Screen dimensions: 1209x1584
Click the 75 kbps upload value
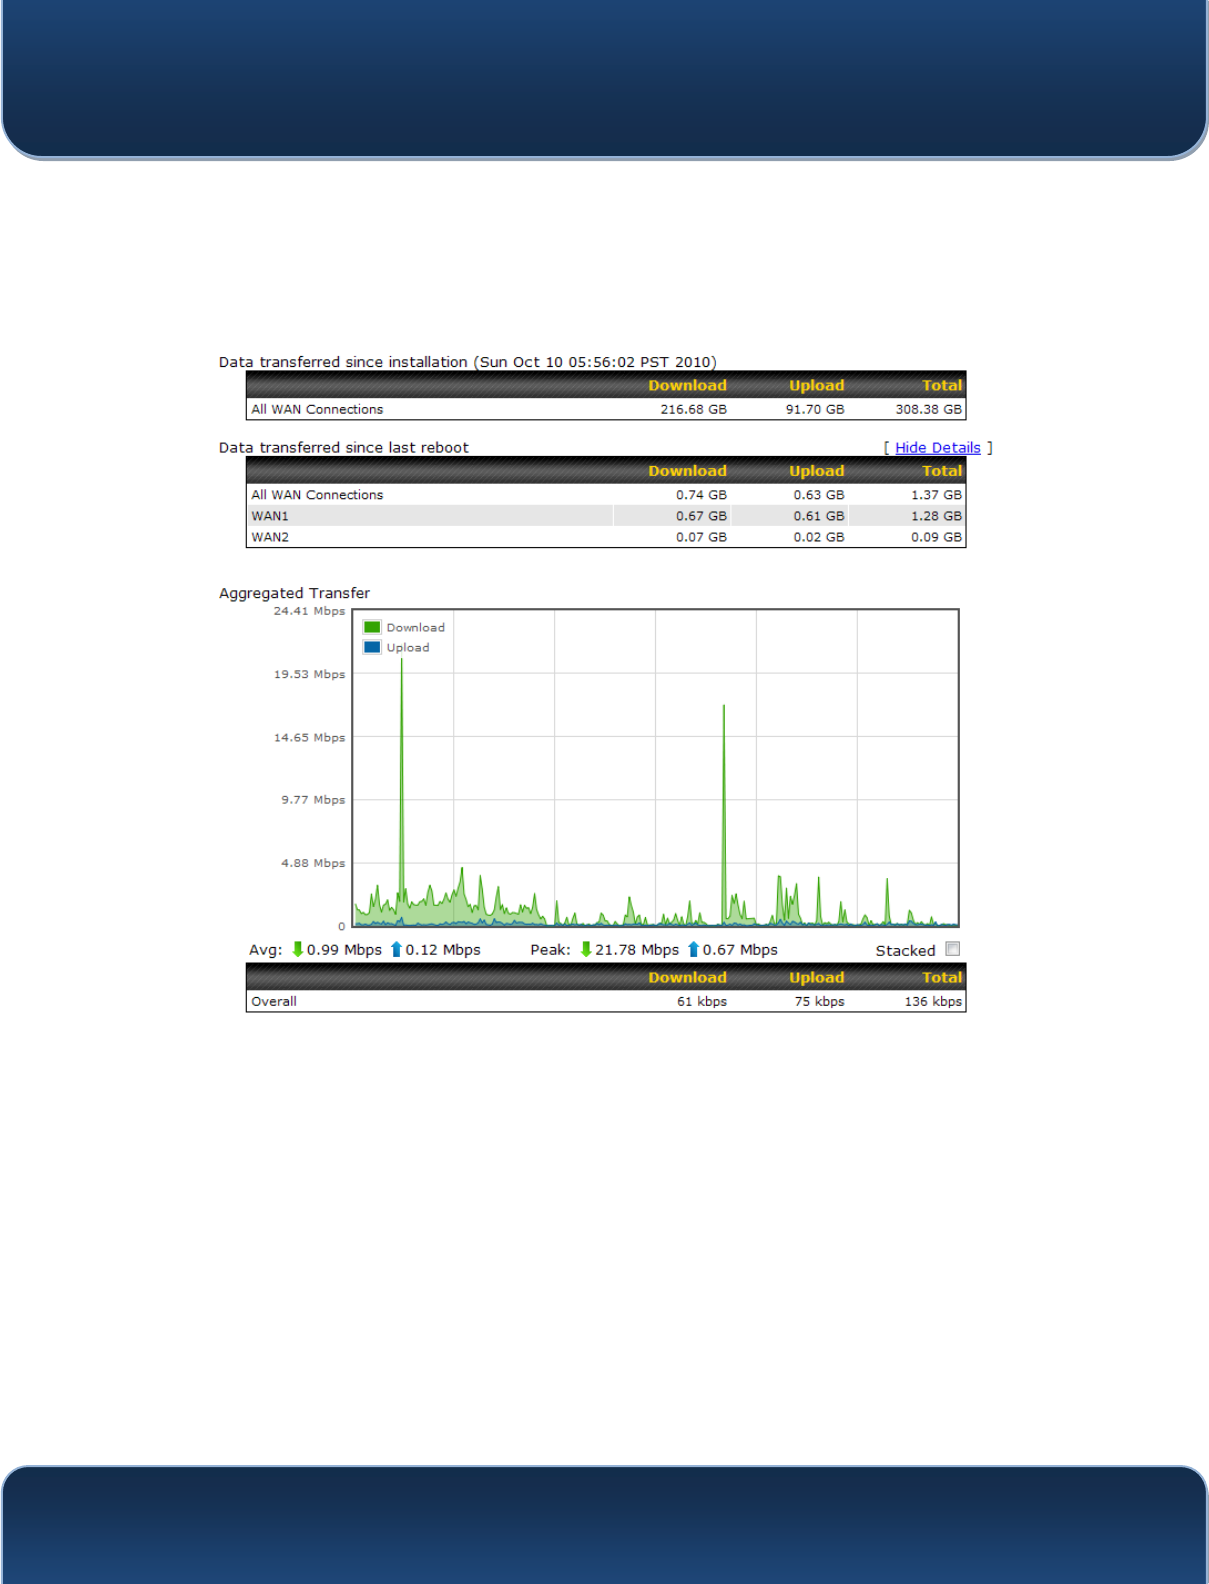(819, 1001)
